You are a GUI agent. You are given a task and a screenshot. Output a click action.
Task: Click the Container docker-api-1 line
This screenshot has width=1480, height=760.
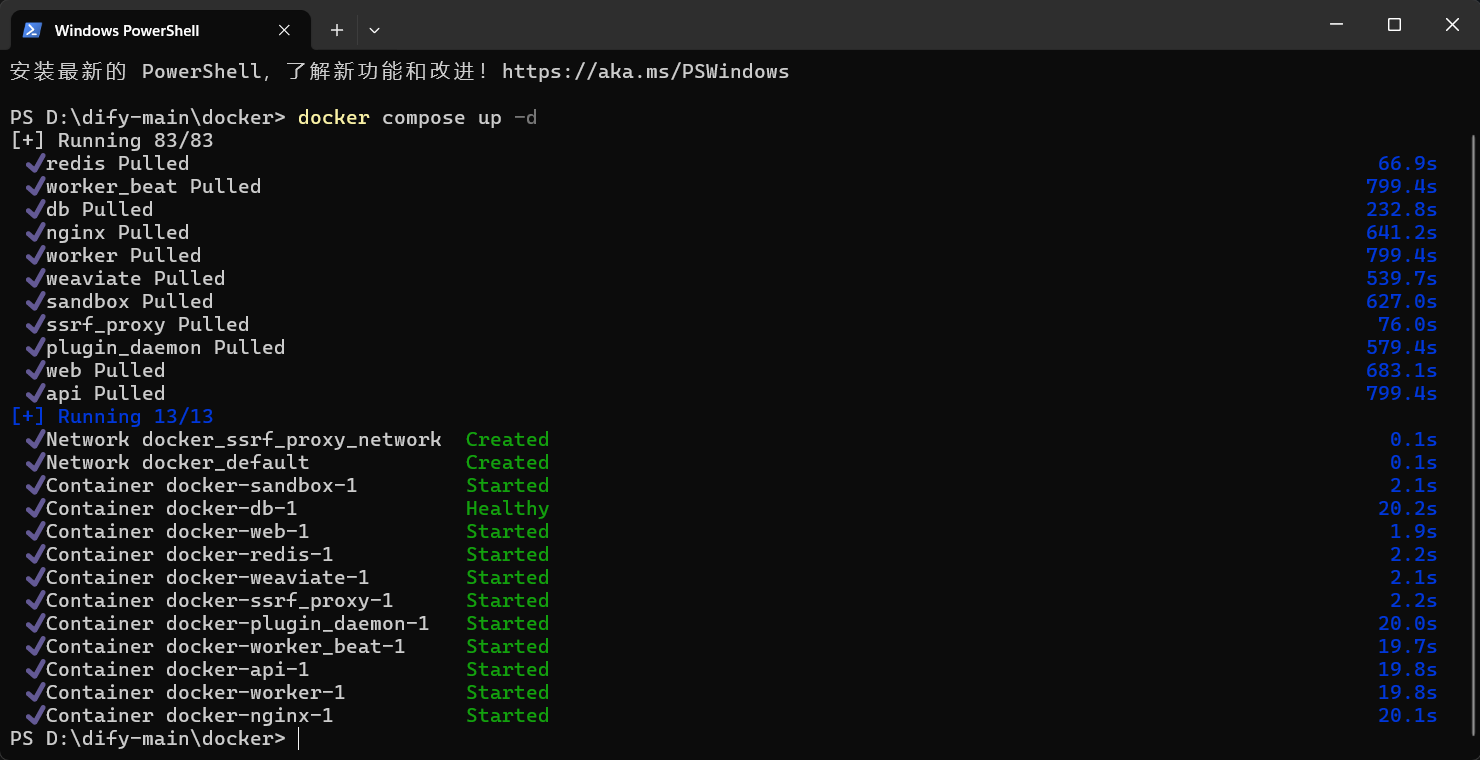[178, 669]
